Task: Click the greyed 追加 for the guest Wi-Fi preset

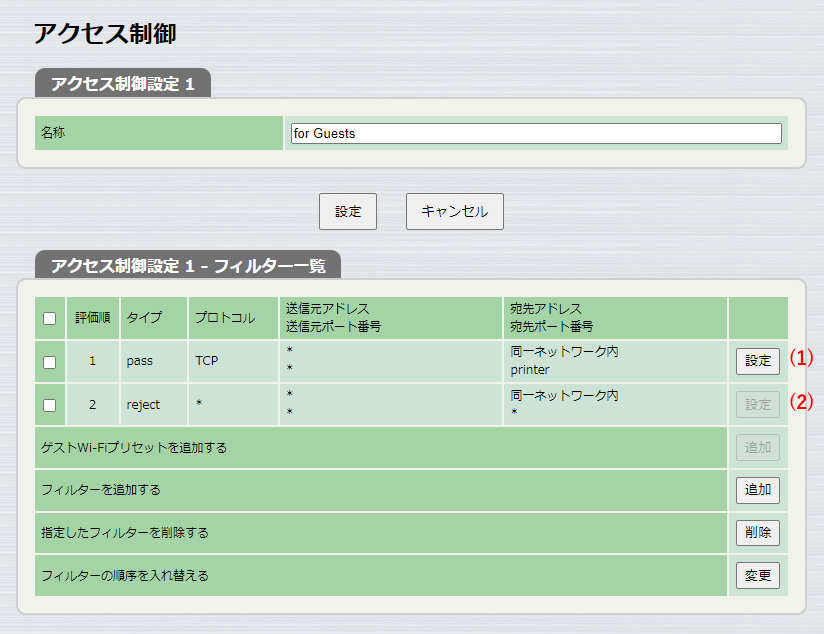Action: click(x=757, y=447)
